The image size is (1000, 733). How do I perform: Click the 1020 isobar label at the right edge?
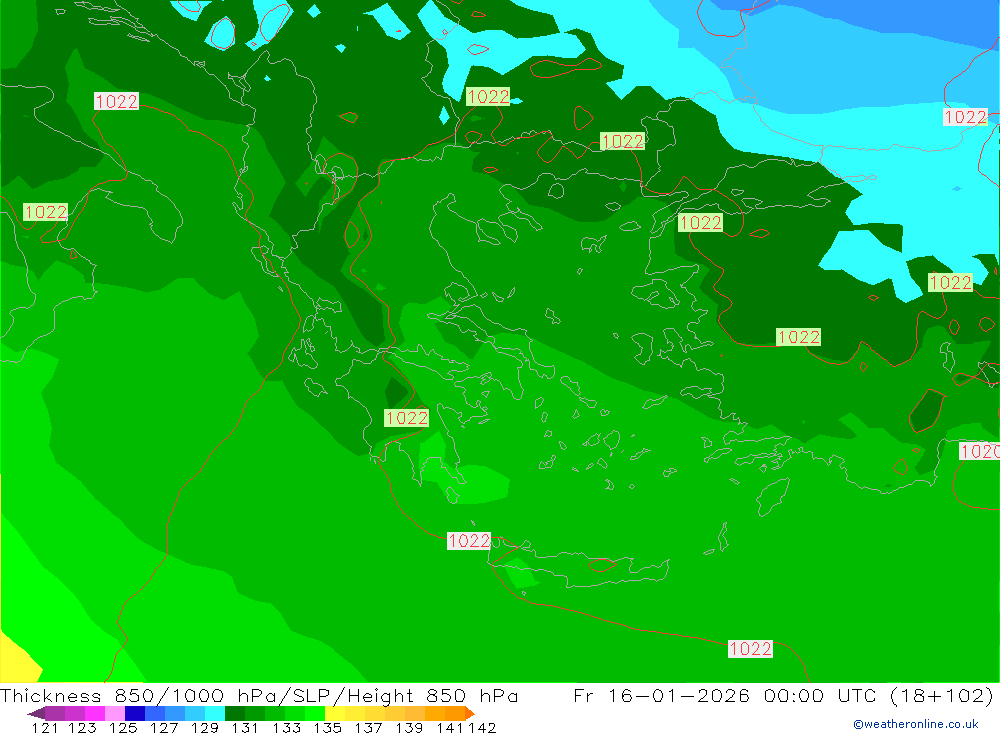click(980, 452)
